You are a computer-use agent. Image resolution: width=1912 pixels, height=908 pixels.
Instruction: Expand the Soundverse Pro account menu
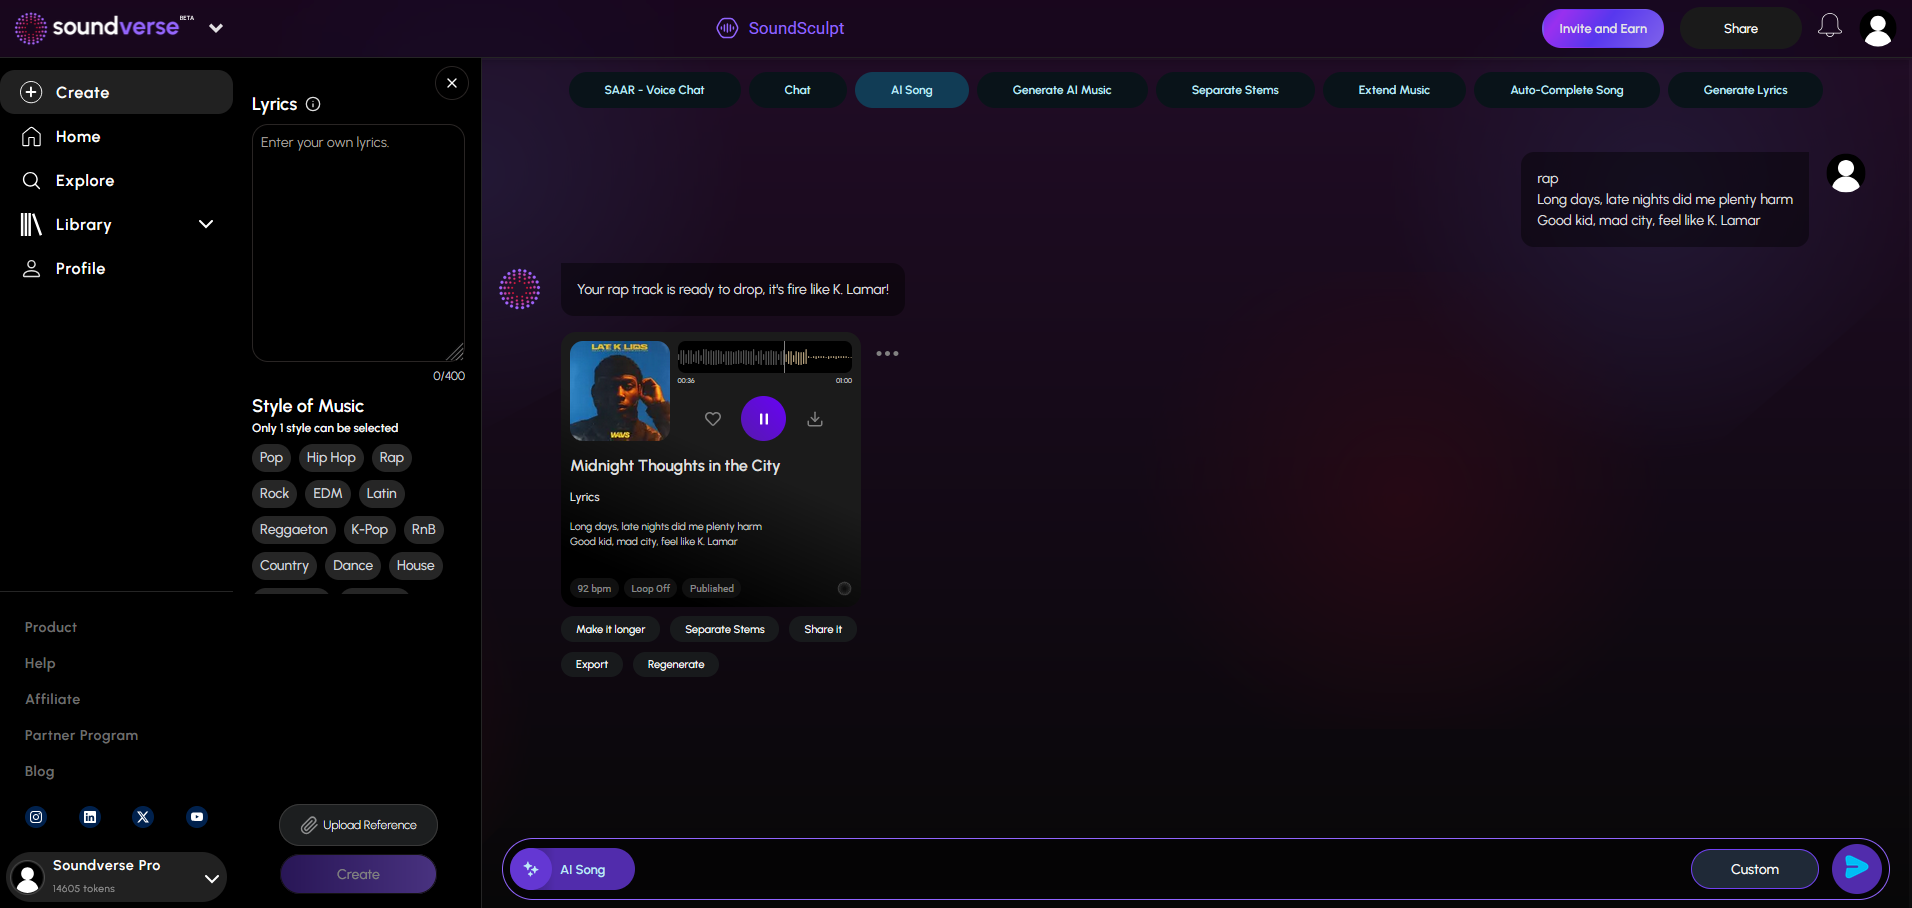point(211,878)
